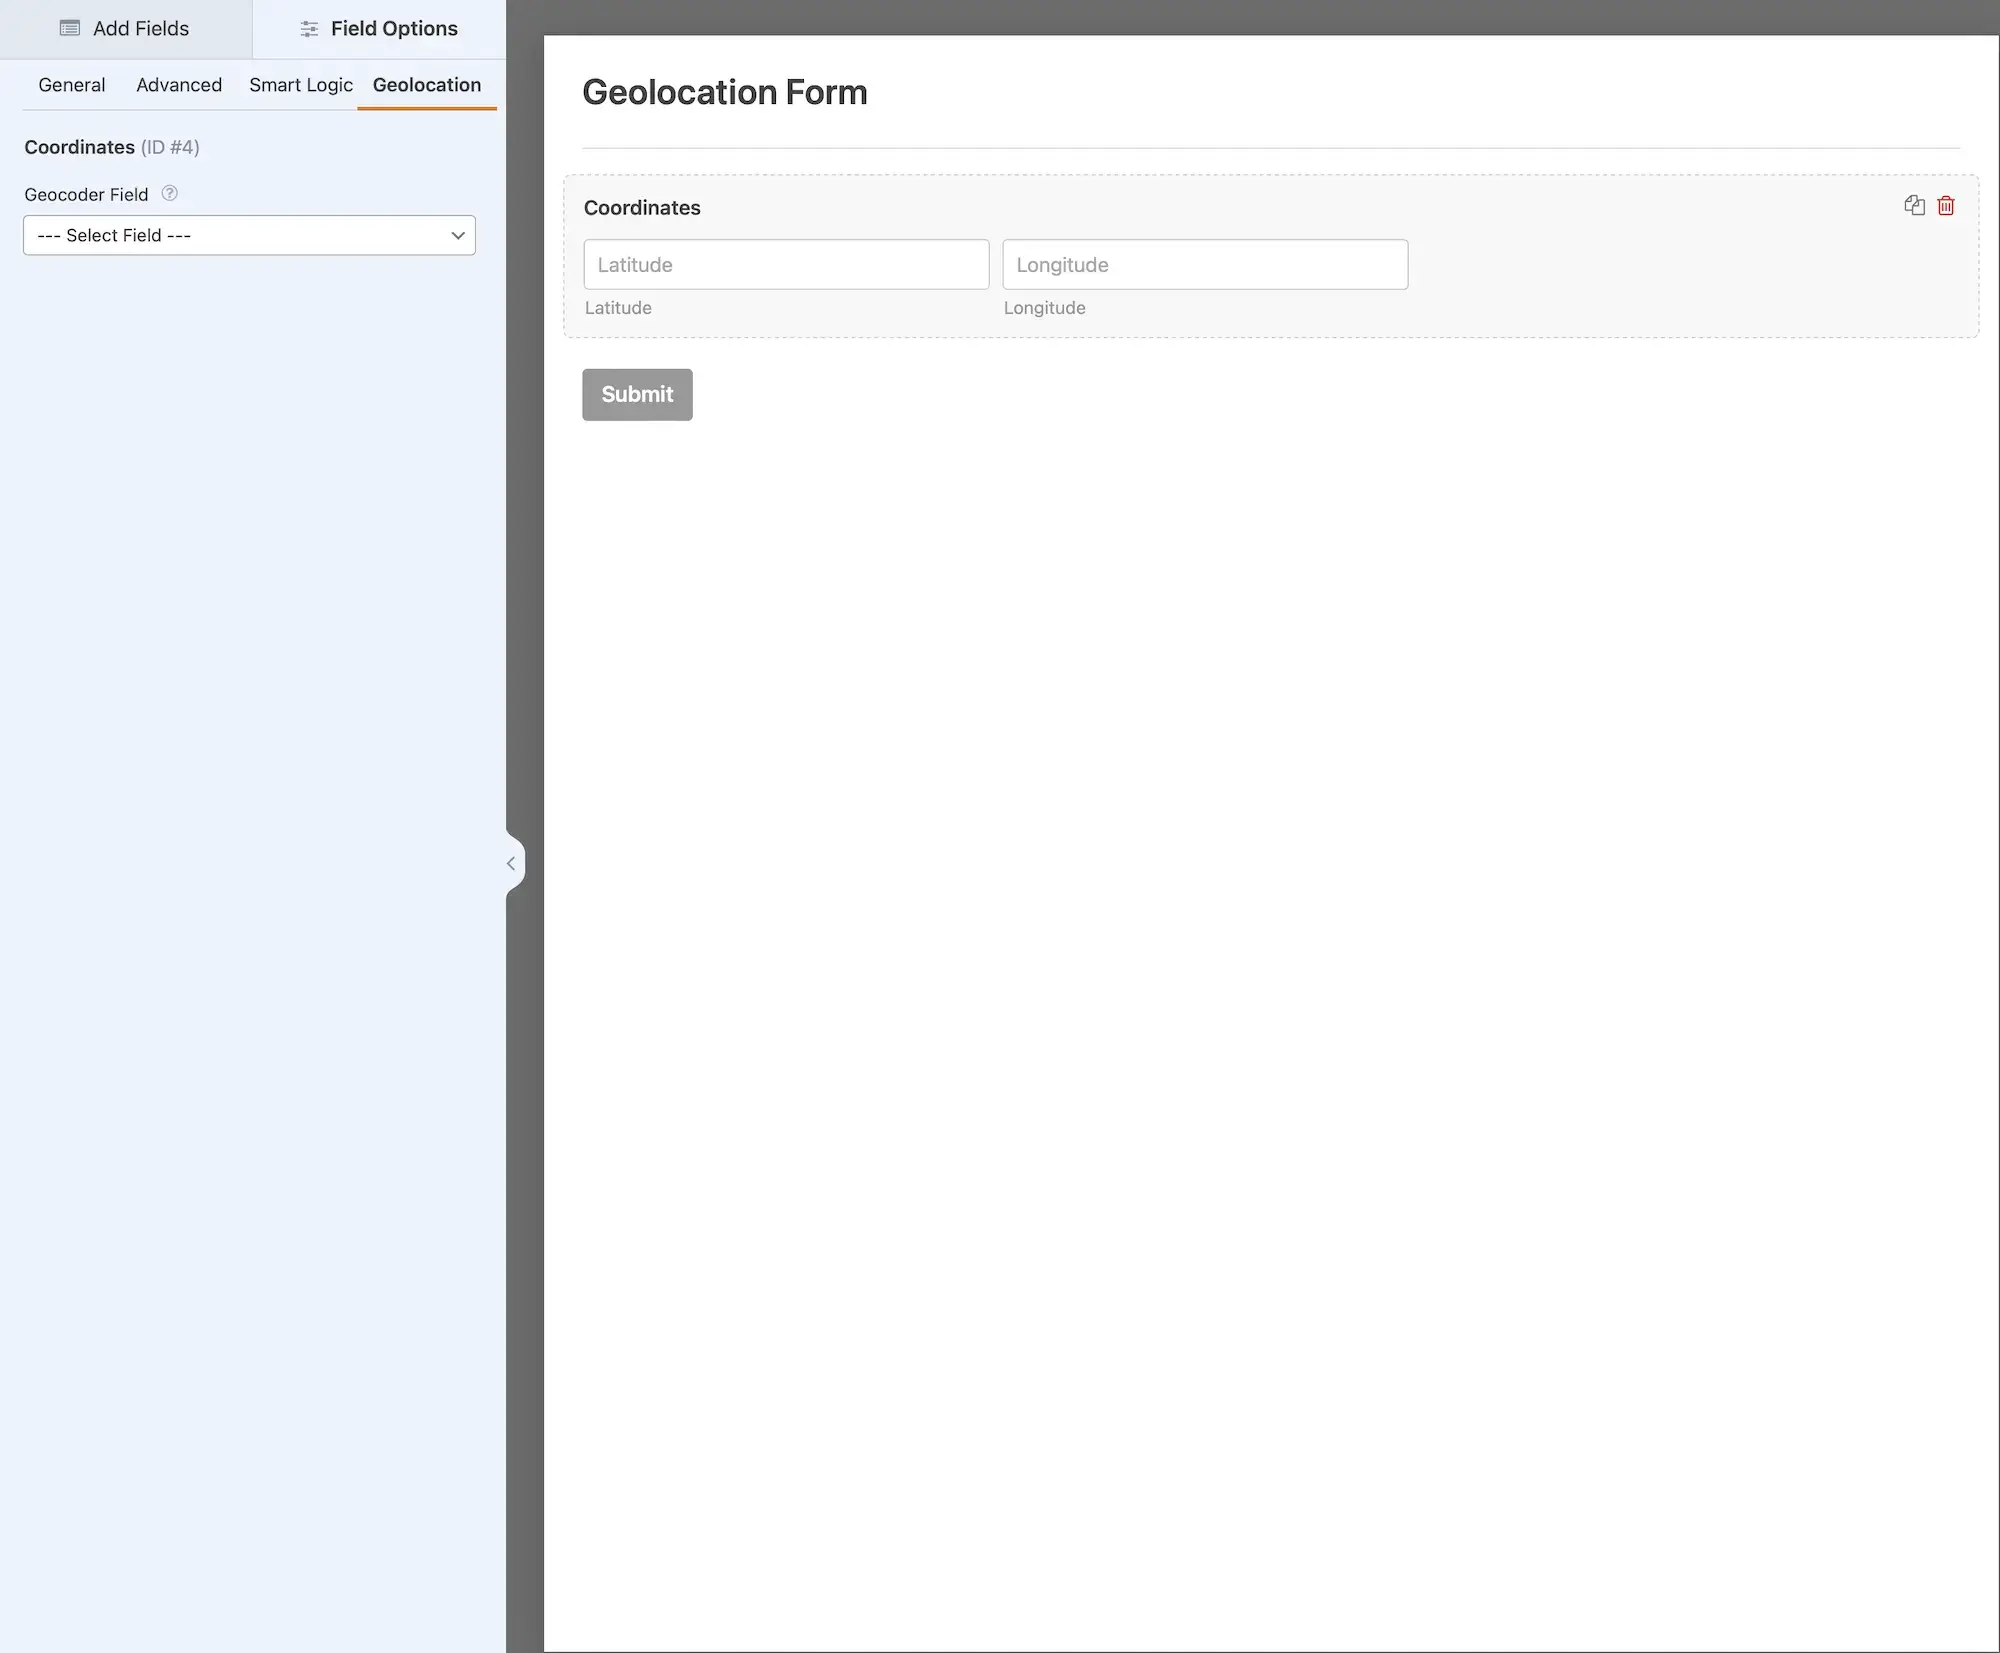Focus the Longitude input box
The height and width of the screenshot is (1653, 2000).
[1205, 265]
